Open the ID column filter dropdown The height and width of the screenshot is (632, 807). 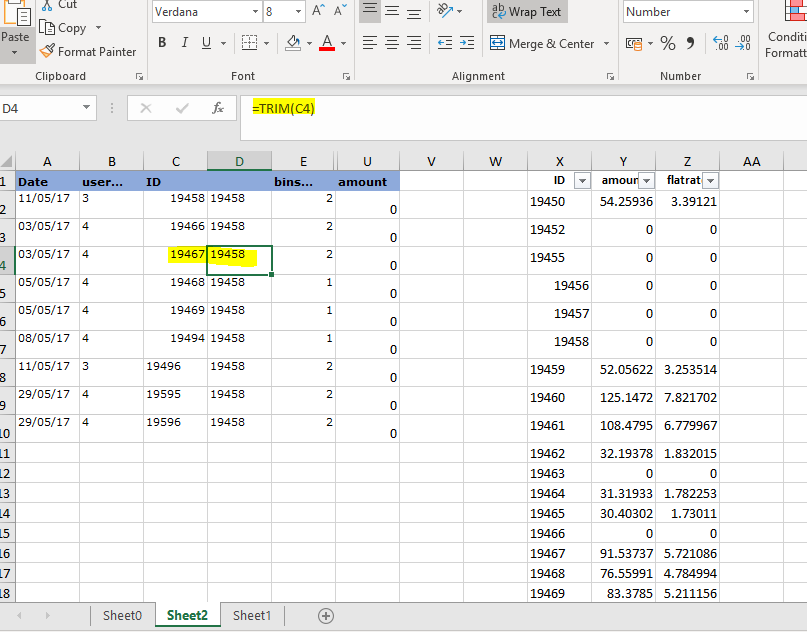pos(582,181)
